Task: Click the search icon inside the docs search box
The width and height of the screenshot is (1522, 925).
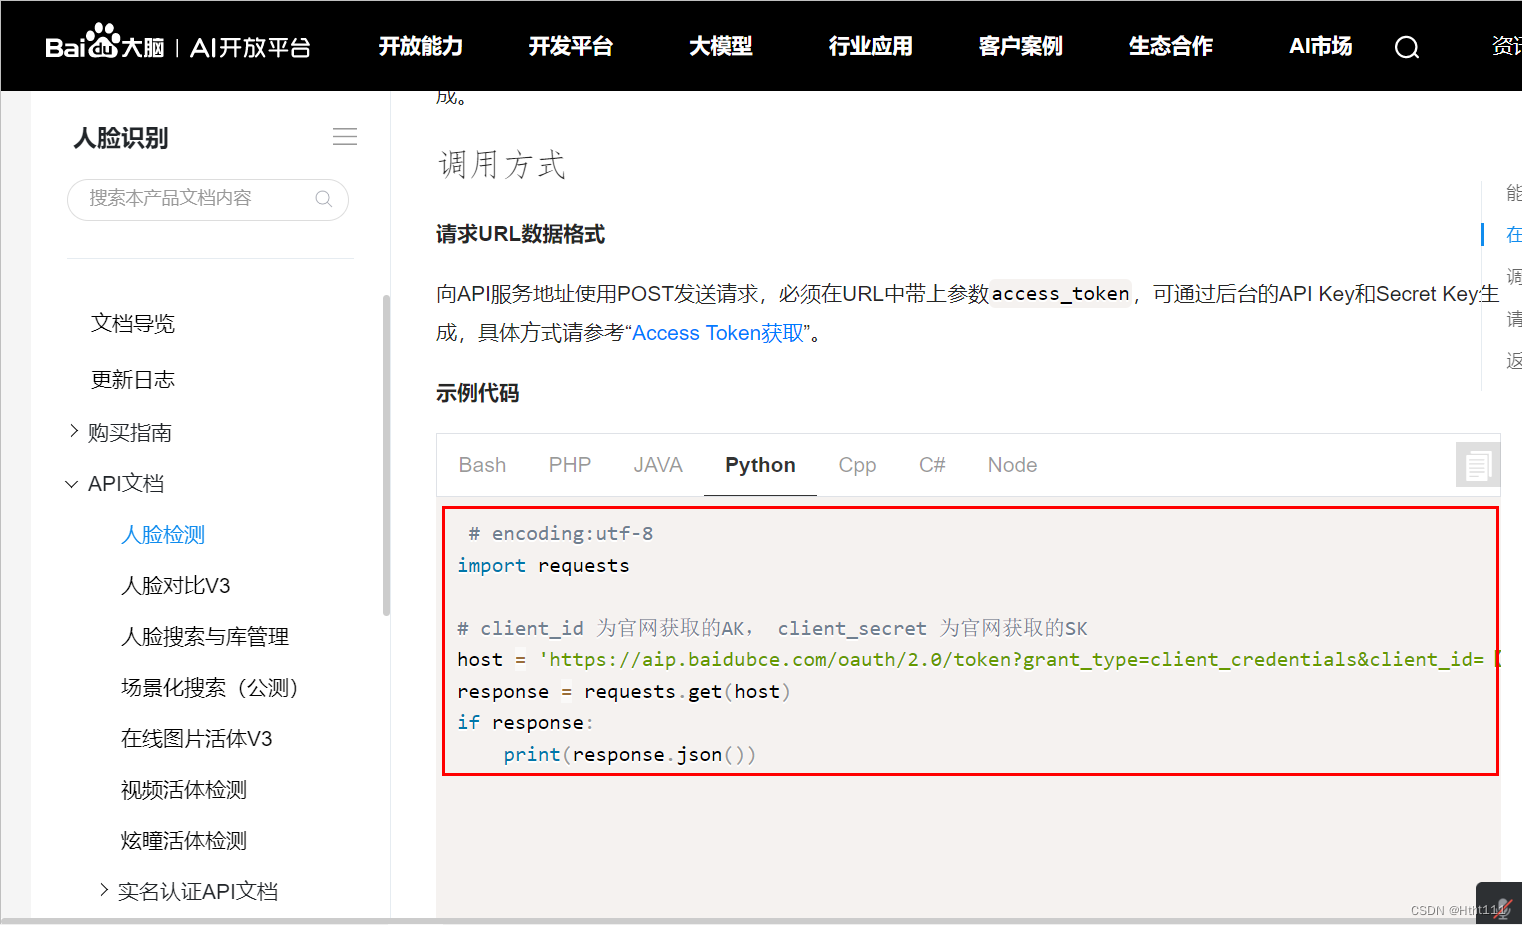Action: pos(323,199)
